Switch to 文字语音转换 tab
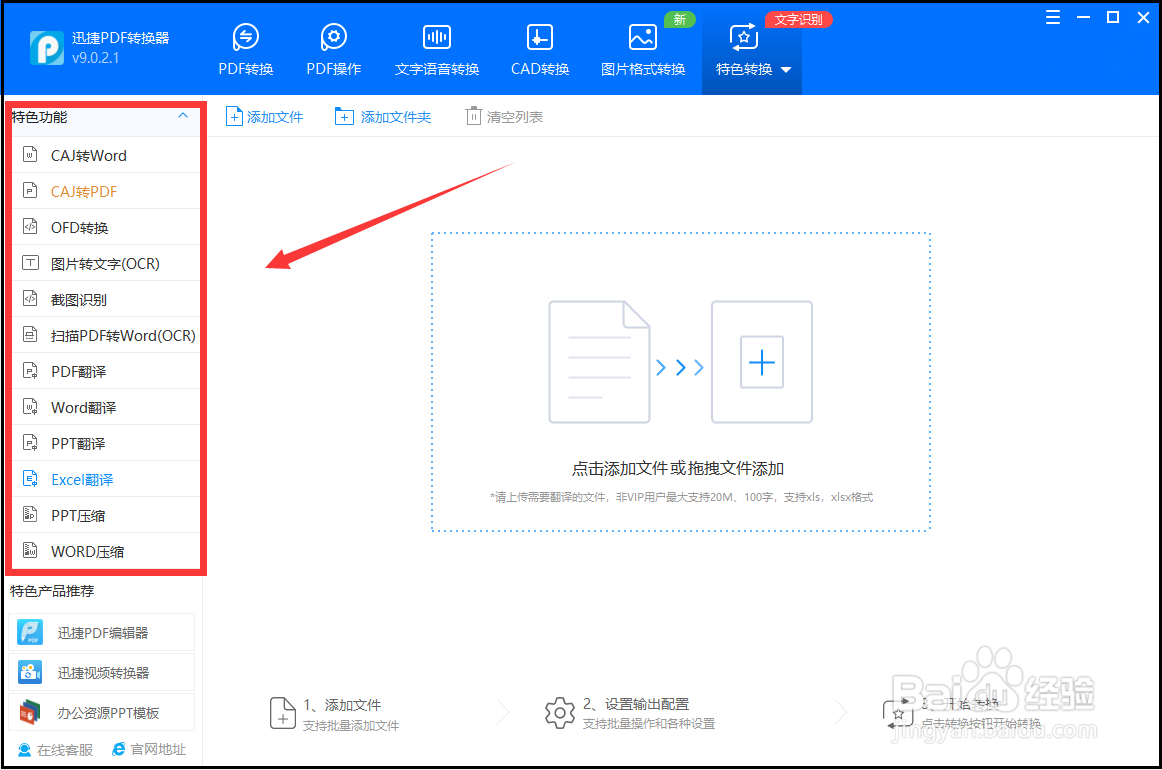 [x=436, y=50]
